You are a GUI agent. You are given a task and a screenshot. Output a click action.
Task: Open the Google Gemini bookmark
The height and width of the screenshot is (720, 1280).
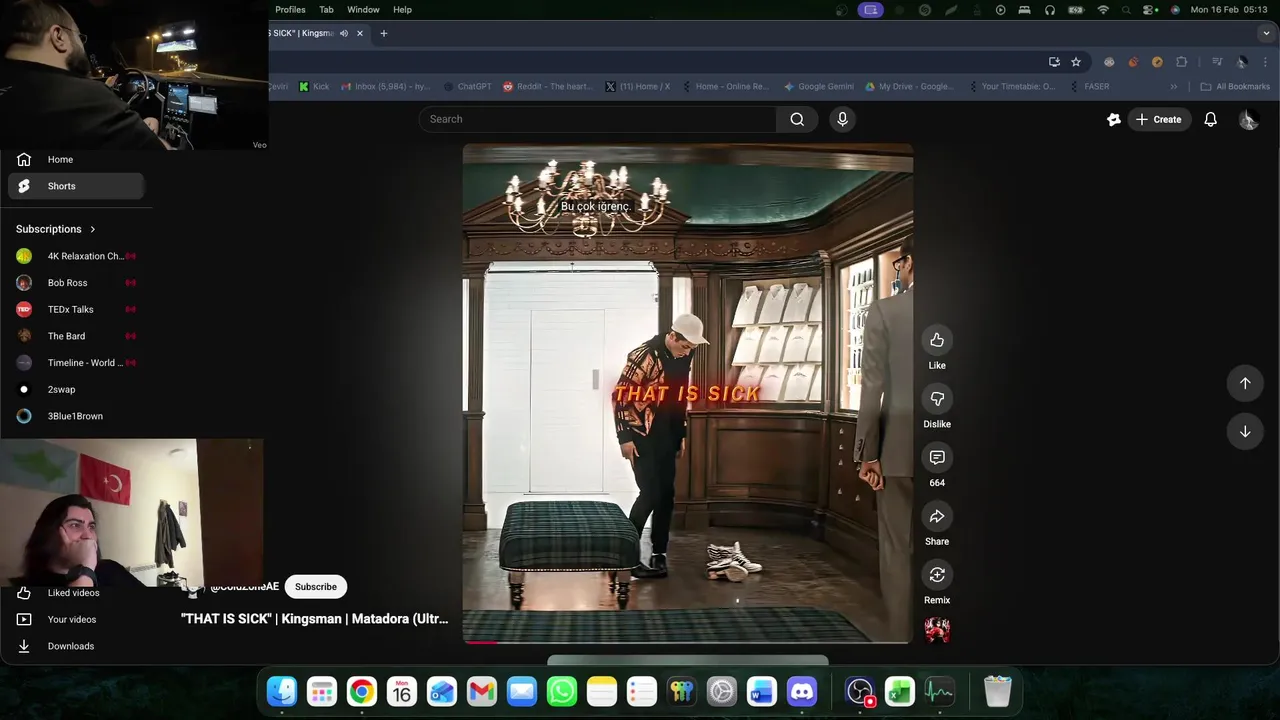[x=819, y=87]
